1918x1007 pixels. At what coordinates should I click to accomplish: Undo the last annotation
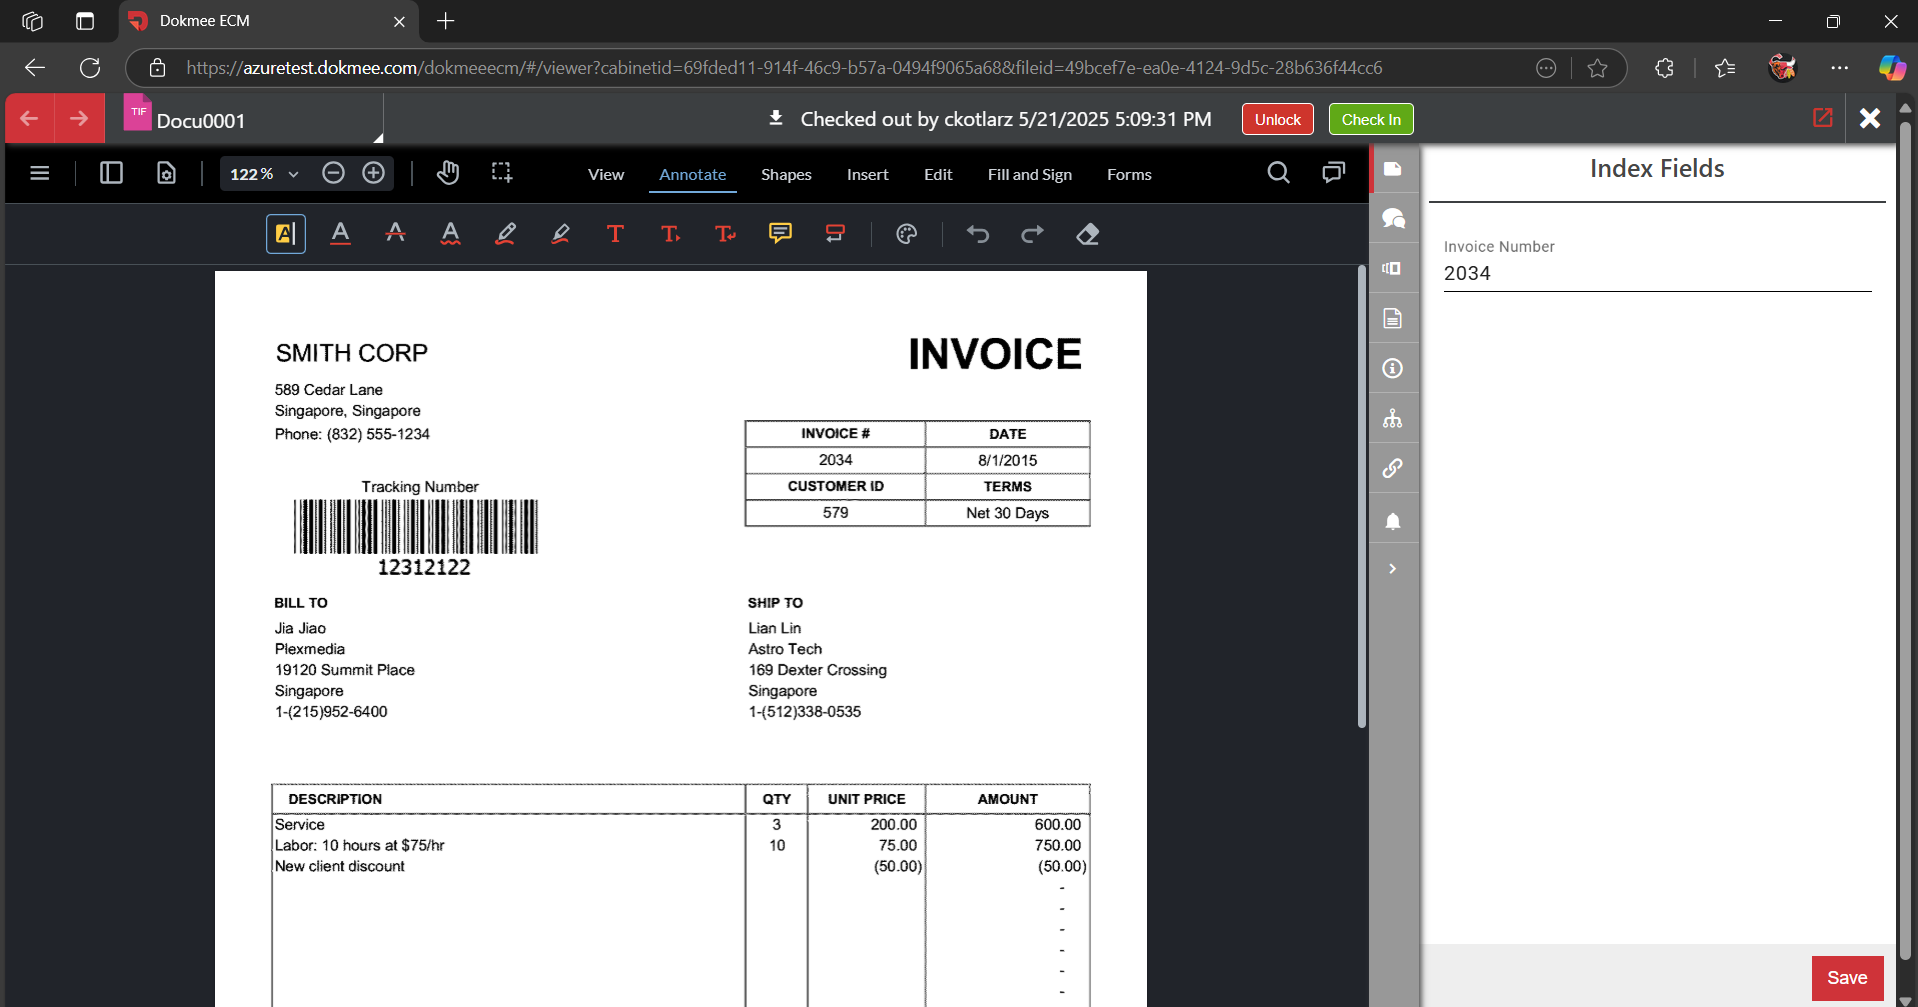[x=977, y=234]
